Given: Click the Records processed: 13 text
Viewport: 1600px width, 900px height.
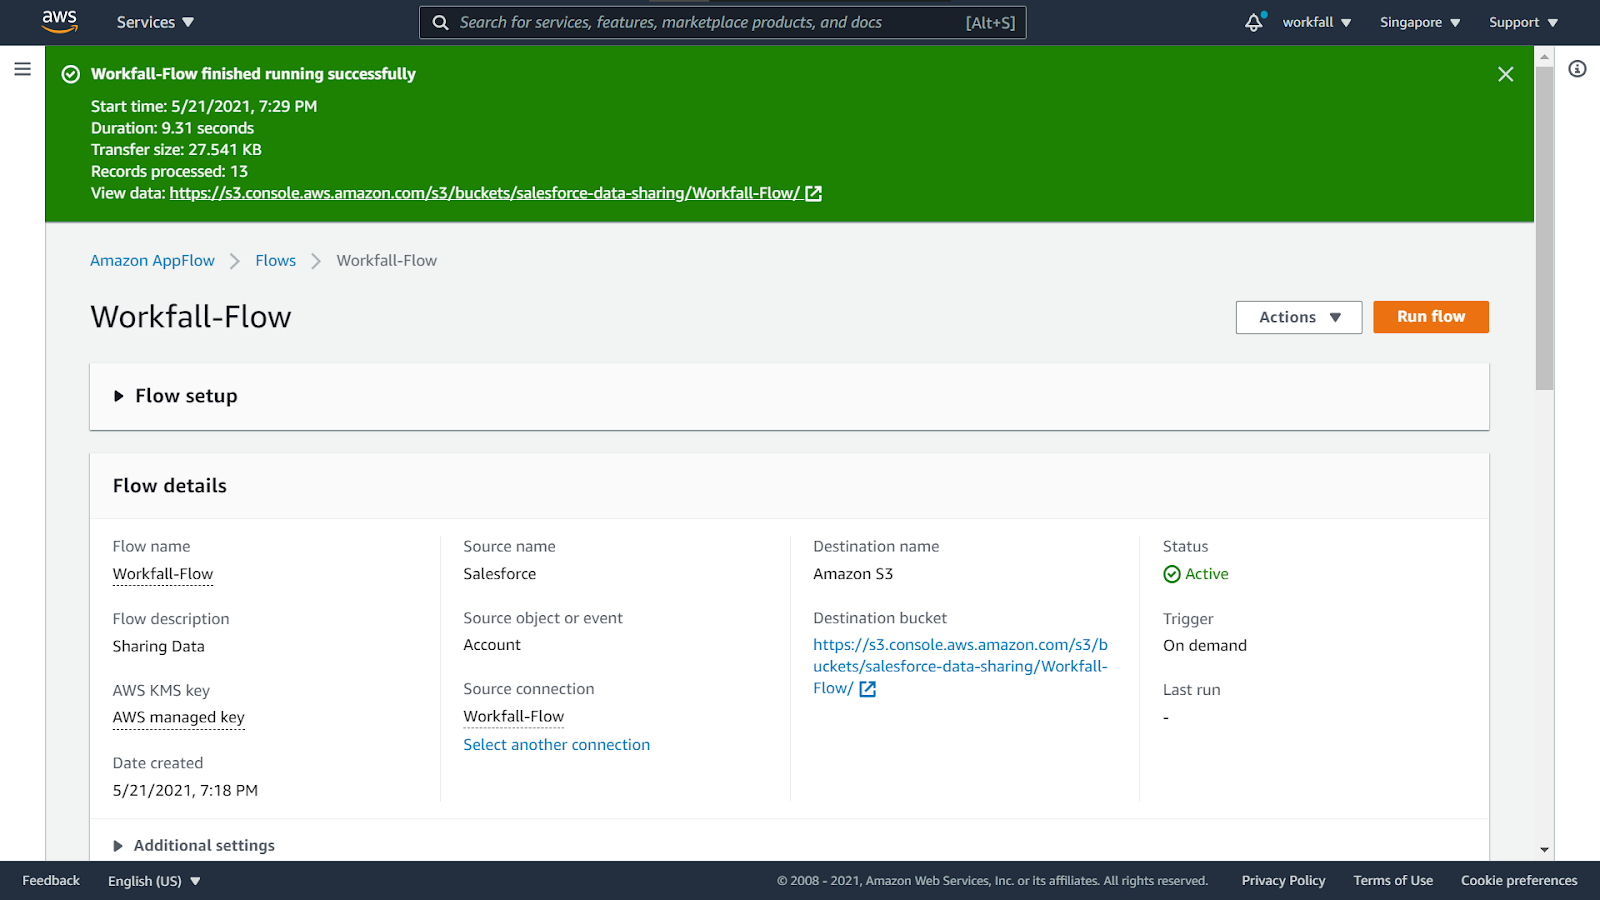Looking at the screenshot, I should tap(169, 172).
